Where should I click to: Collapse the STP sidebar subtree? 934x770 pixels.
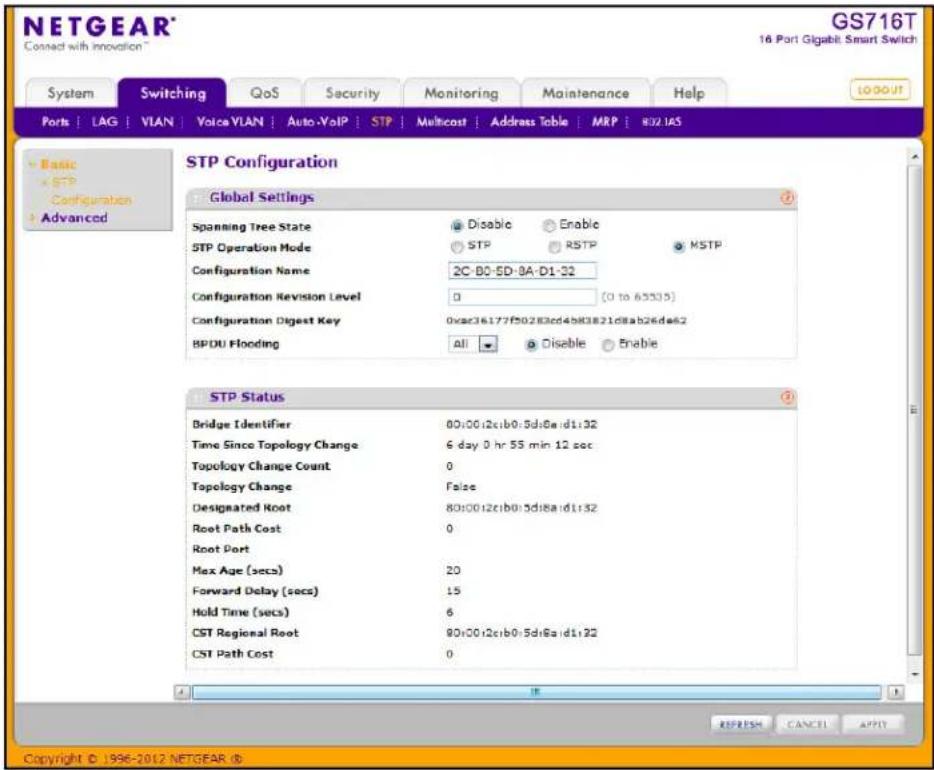pos(45,182)
